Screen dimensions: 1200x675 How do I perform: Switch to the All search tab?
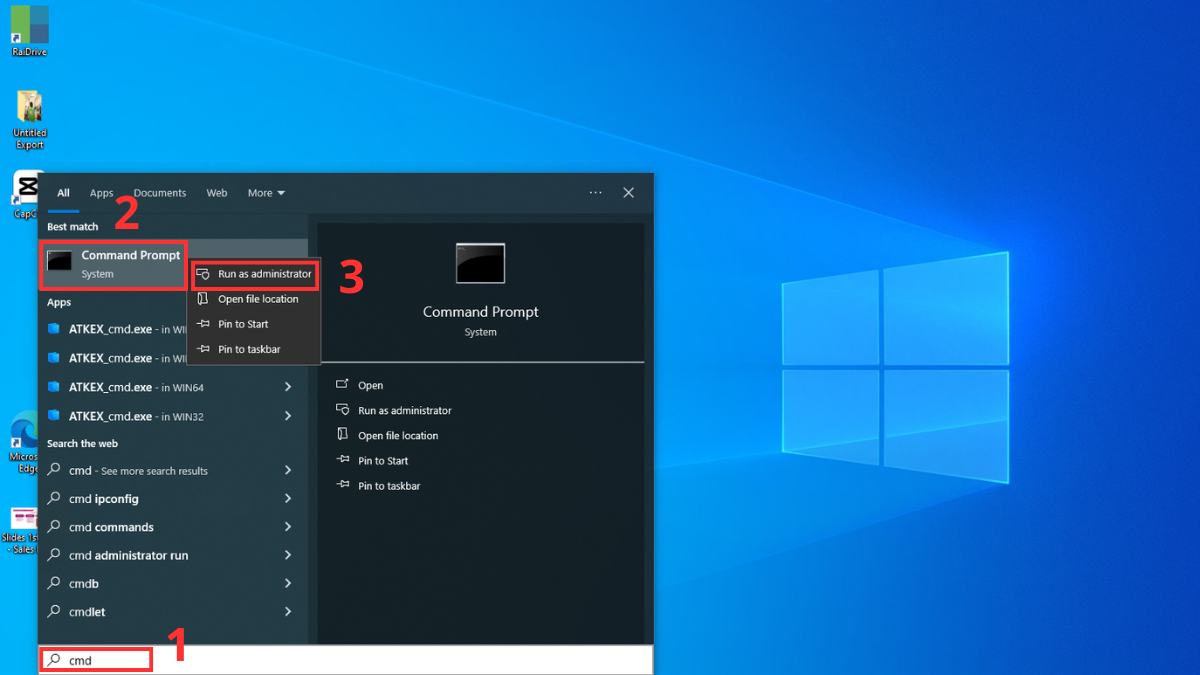63,193
